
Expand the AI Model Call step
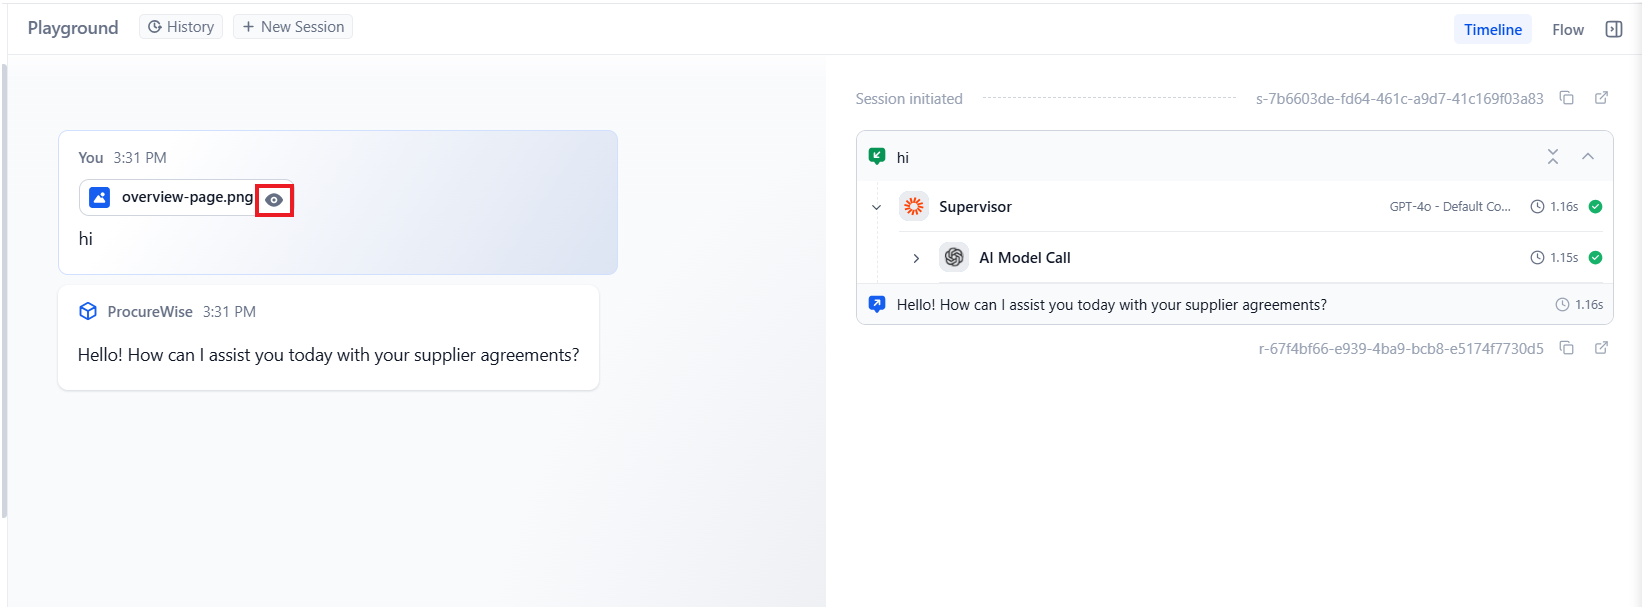[x=916, y=258]
